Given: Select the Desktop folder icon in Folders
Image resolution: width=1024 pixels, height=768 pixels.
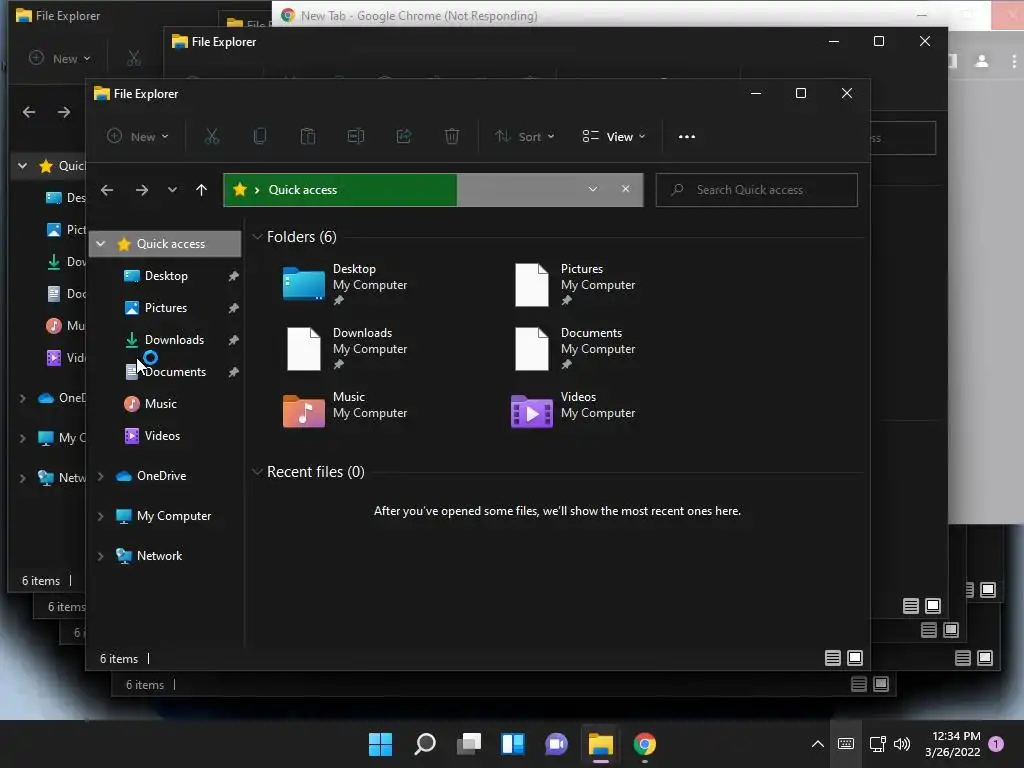Looking at the screenshot, I should click(x=303, y=283).
